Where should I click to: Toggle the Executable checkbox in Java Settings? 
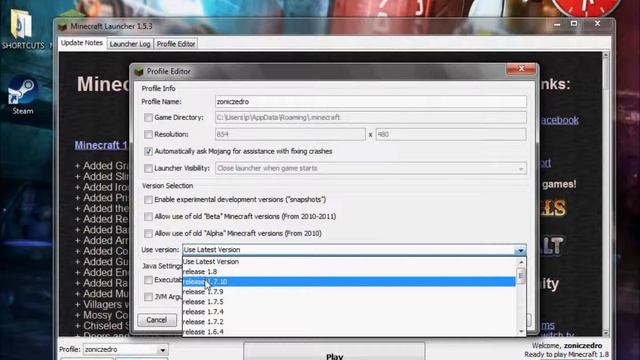coord(148,280)
